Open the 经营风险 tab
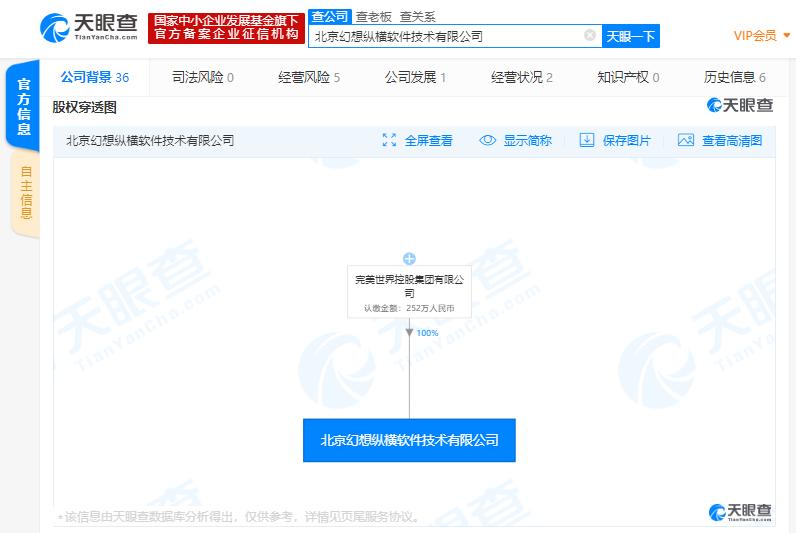 [309, 77]
